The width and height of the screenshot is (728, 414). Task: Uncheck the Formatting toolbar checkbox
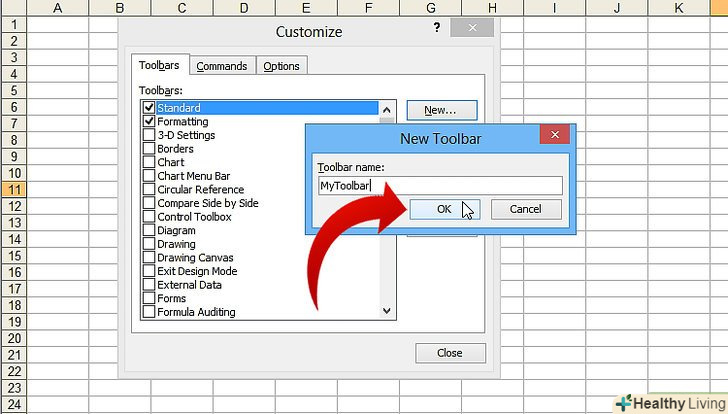(x=149, y=122)
